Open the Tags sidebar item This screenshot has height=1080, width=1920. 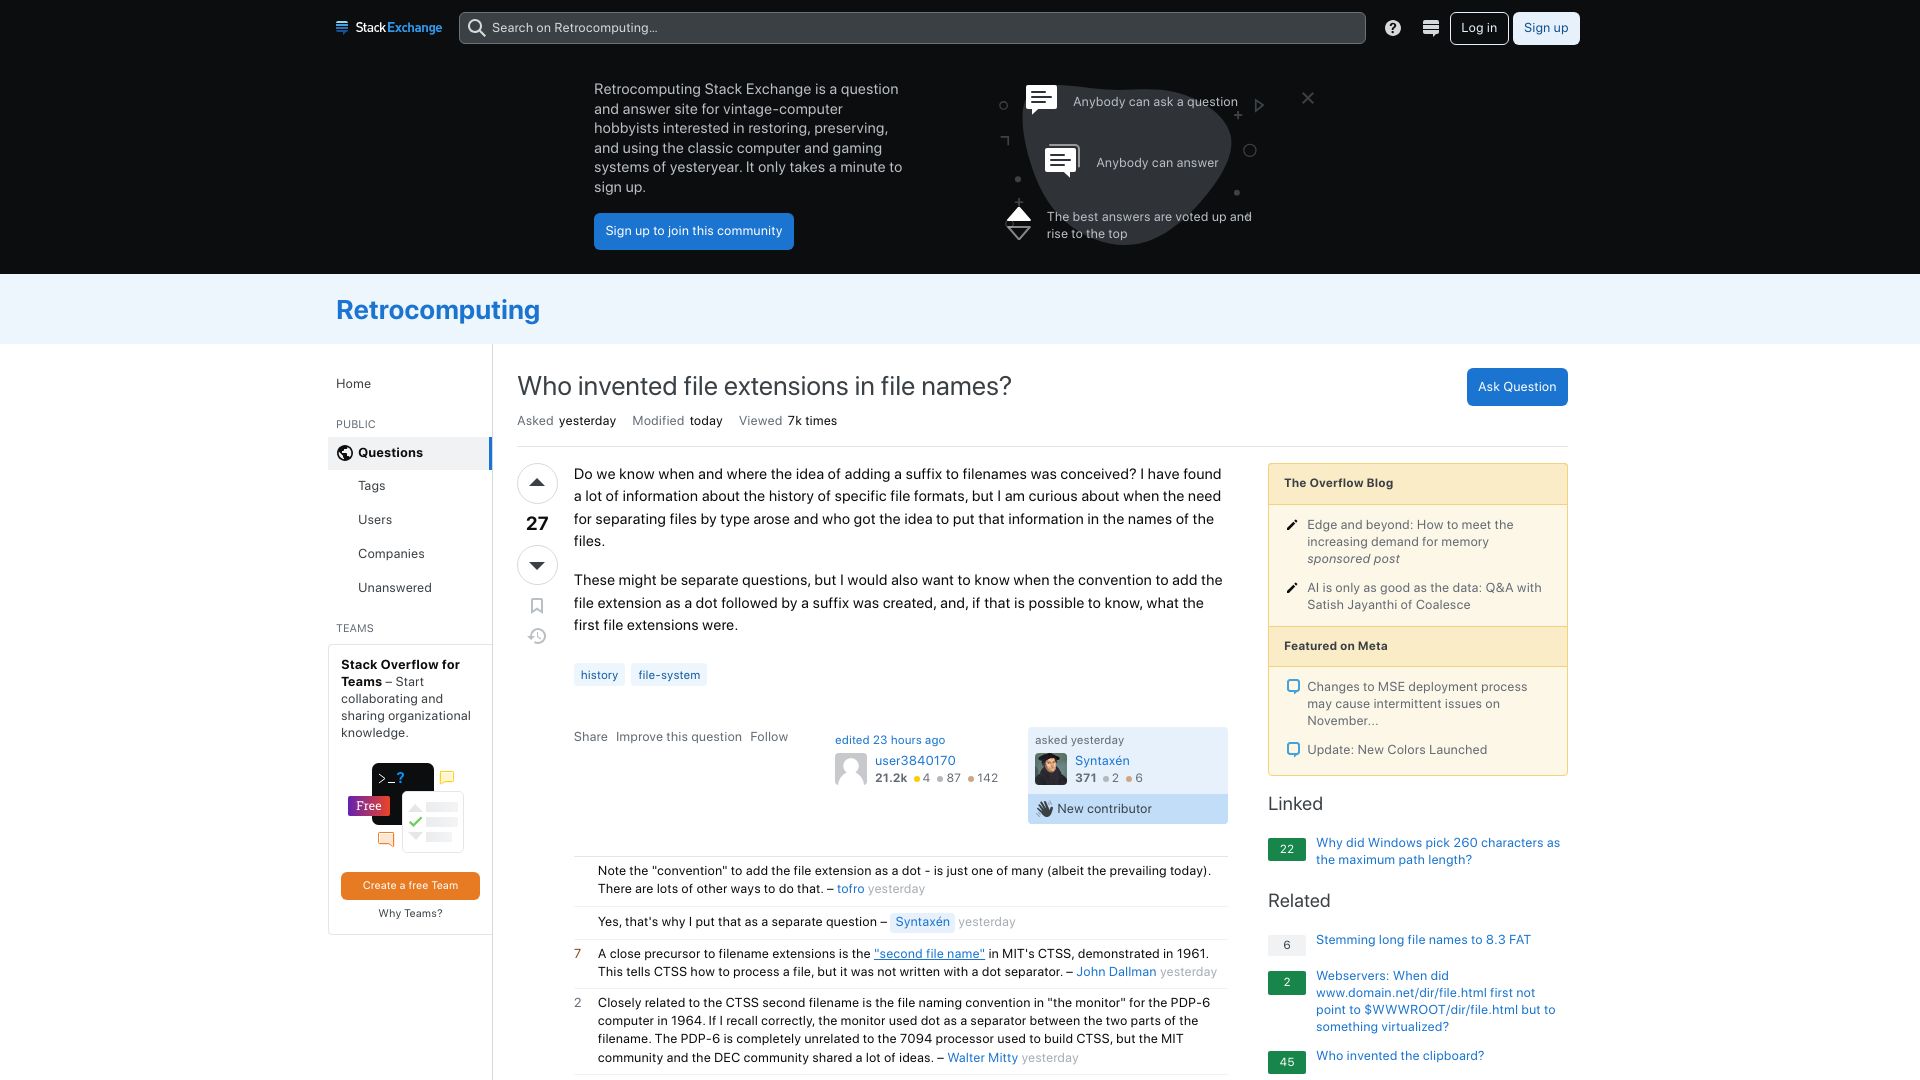pos(372,486)
